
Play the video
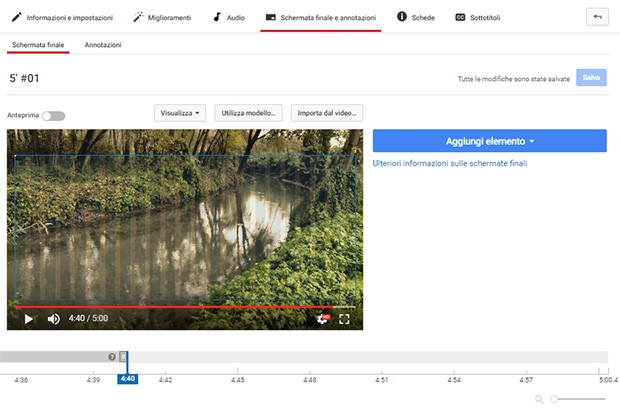point(28,319)
